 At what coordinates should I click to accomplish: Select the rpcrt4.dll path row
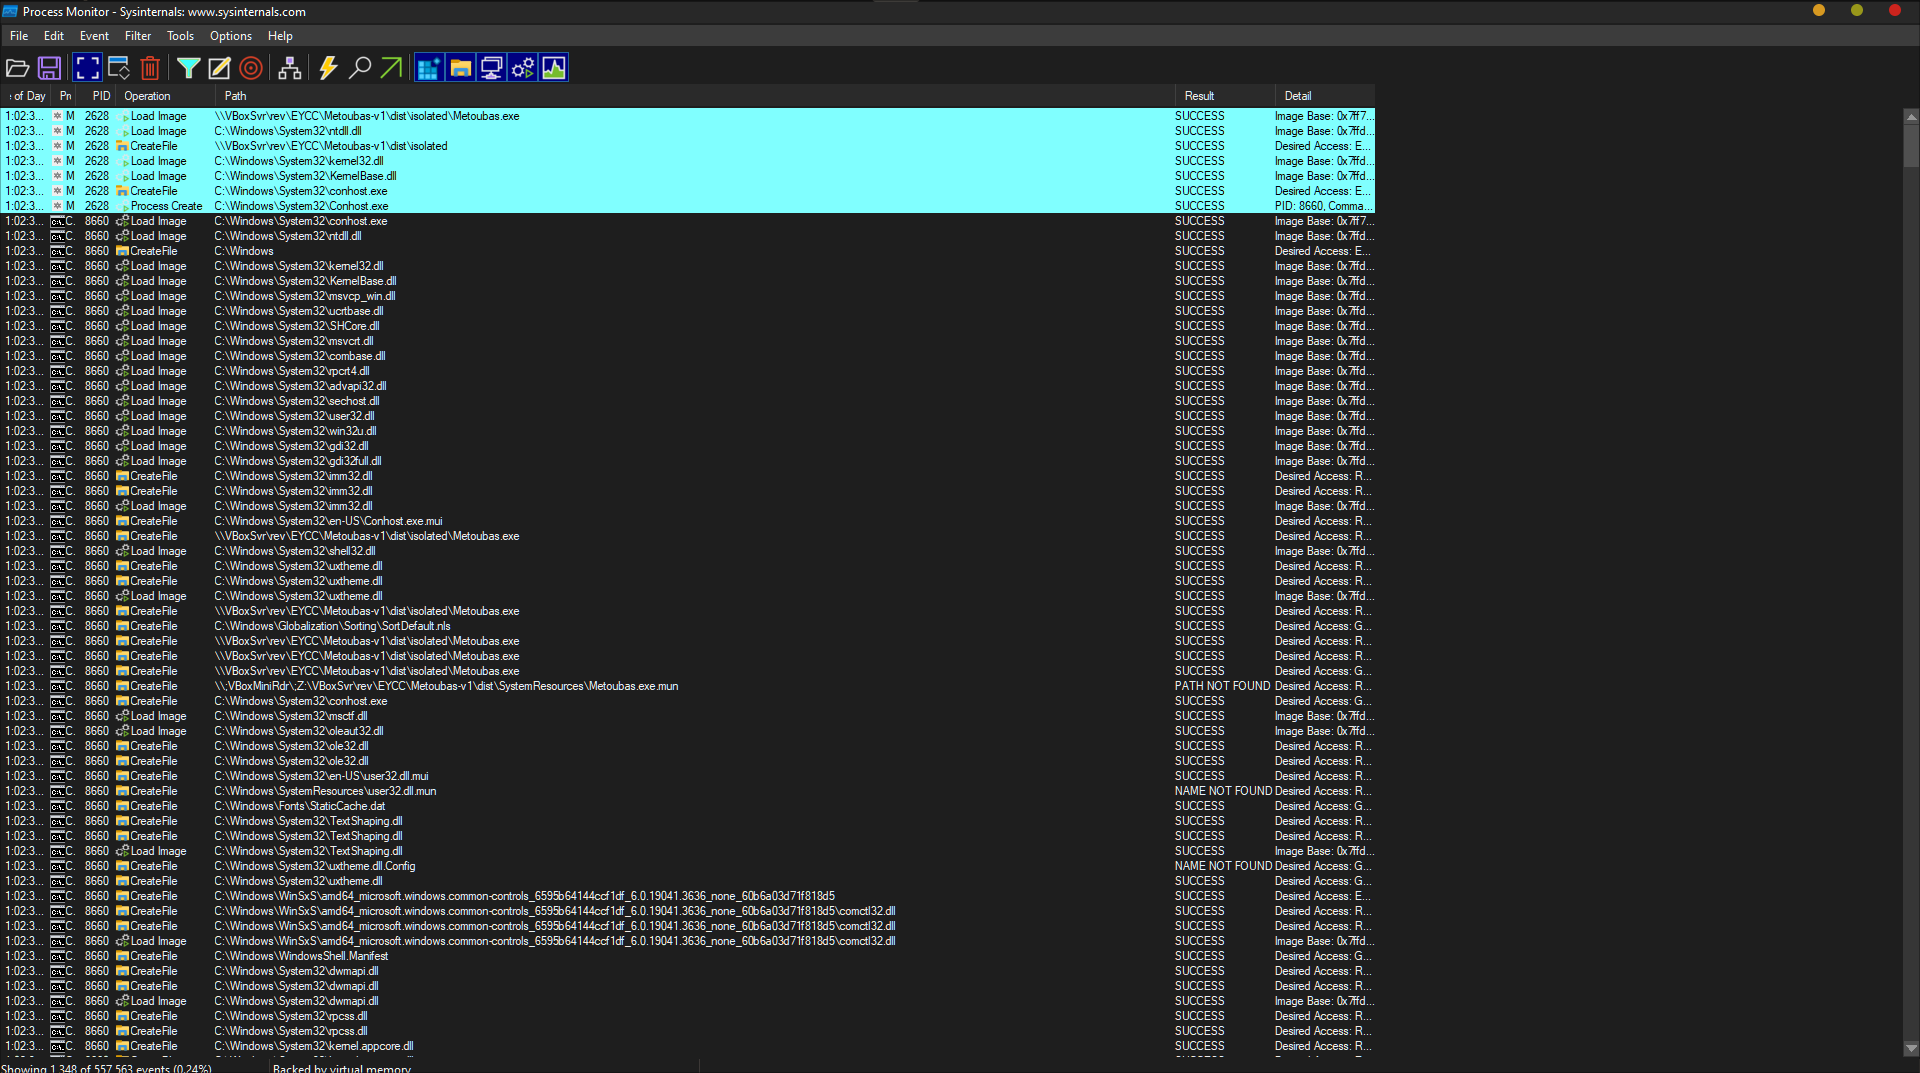[x=688, y=371]
